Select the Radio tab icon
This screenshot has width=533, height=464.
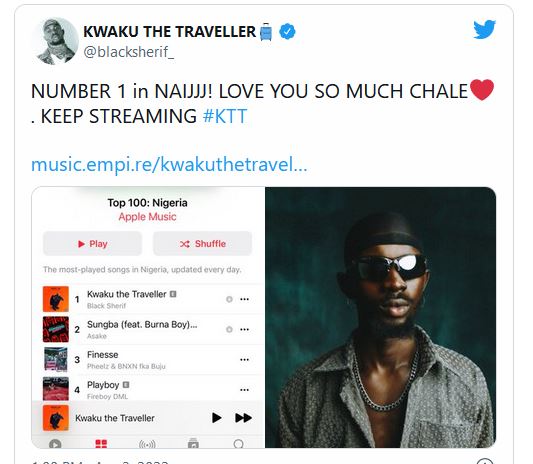click(147, 444)
